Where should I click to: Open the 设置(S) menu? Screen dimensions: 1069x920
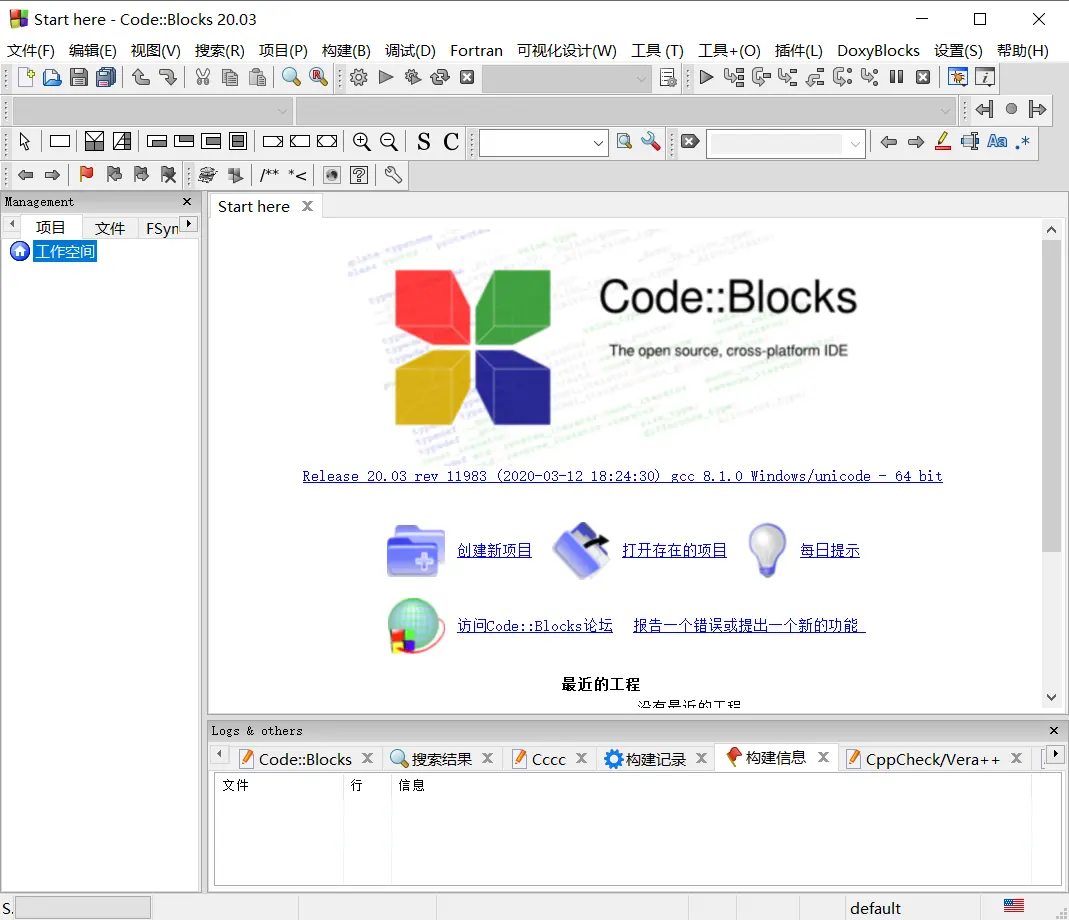[x=958, y=50]
